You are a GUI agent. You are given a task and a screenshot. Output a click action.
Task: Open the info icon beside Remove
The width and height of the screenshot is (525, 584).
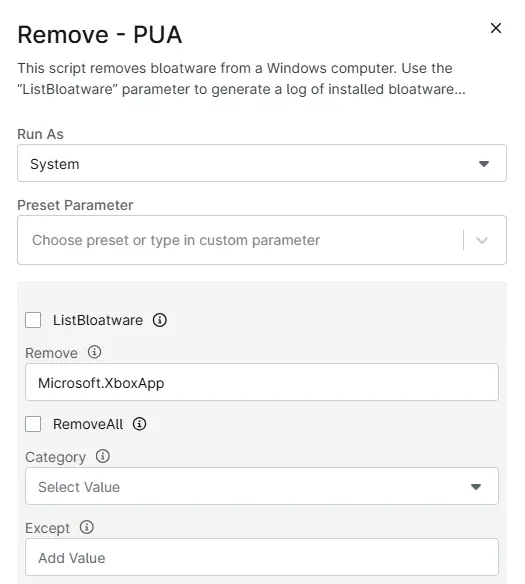[x=94, y=352]
